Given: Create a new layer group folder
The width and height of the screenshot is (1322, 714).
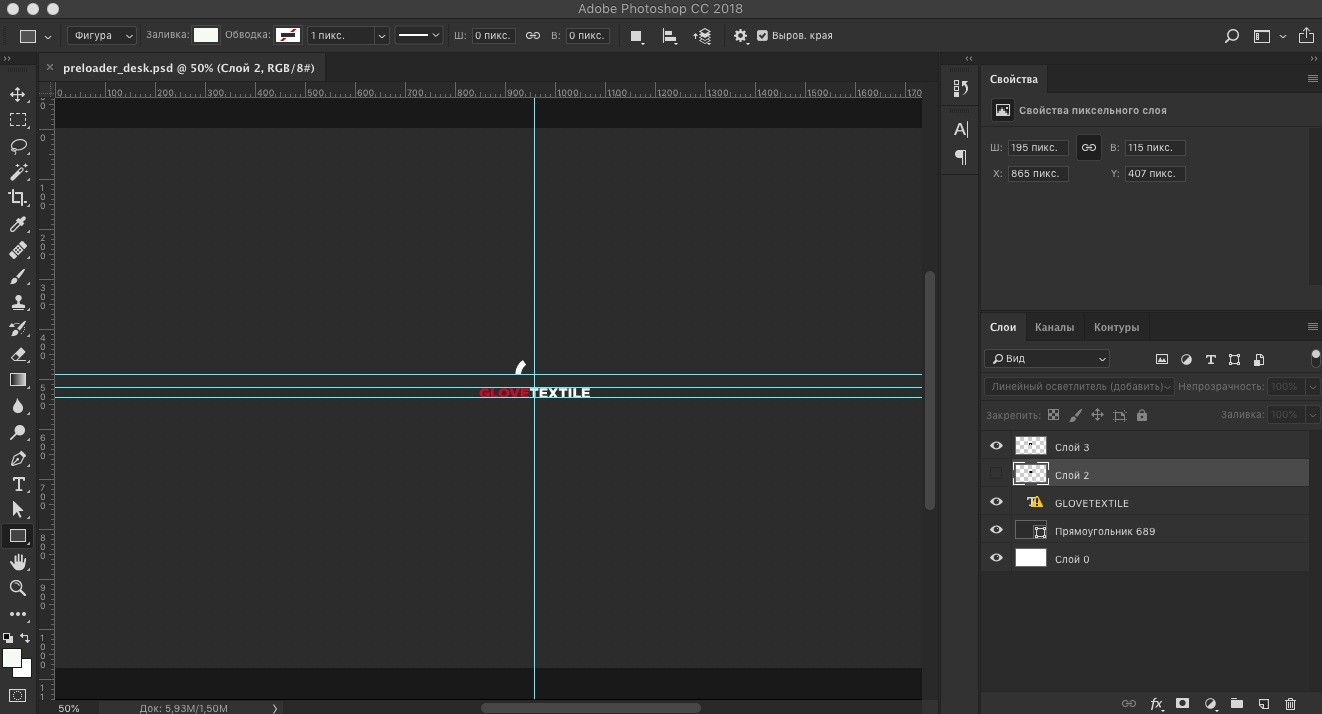Looking at the screenshot, I should point(1236,704).
